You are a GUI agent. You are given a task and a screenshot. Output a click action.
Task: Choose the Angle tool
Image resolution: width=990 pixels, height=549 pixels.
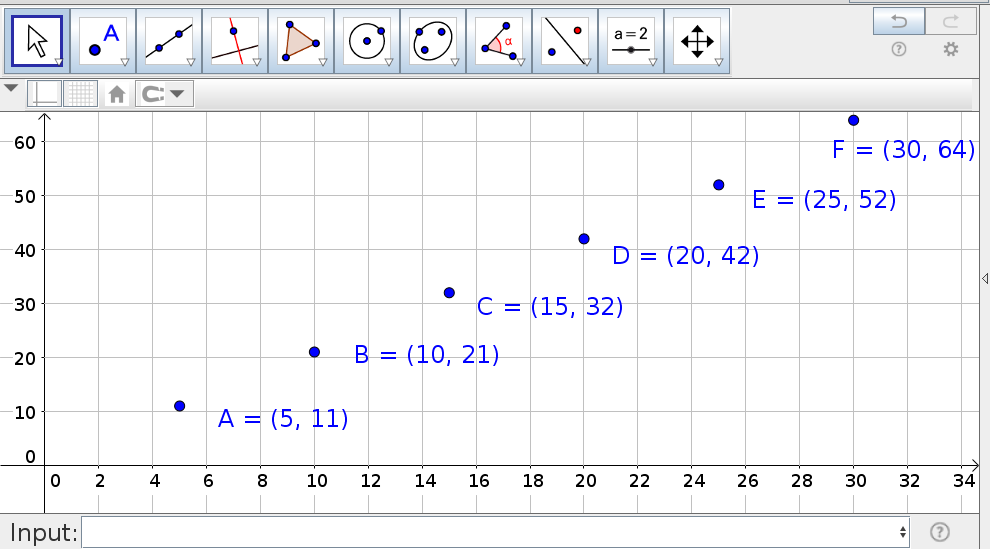coord(498,41)
